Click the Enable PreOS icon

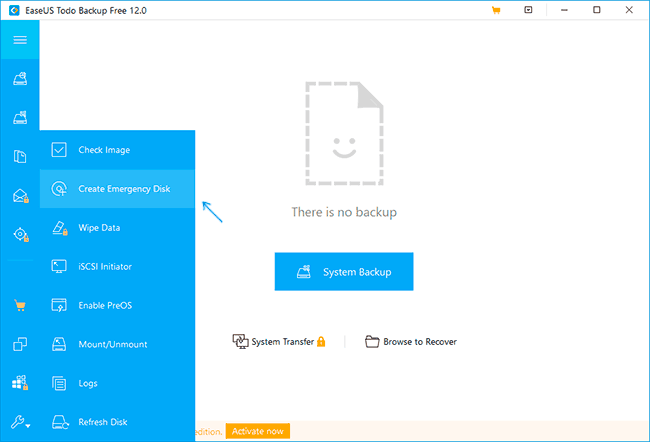point(59,305)
